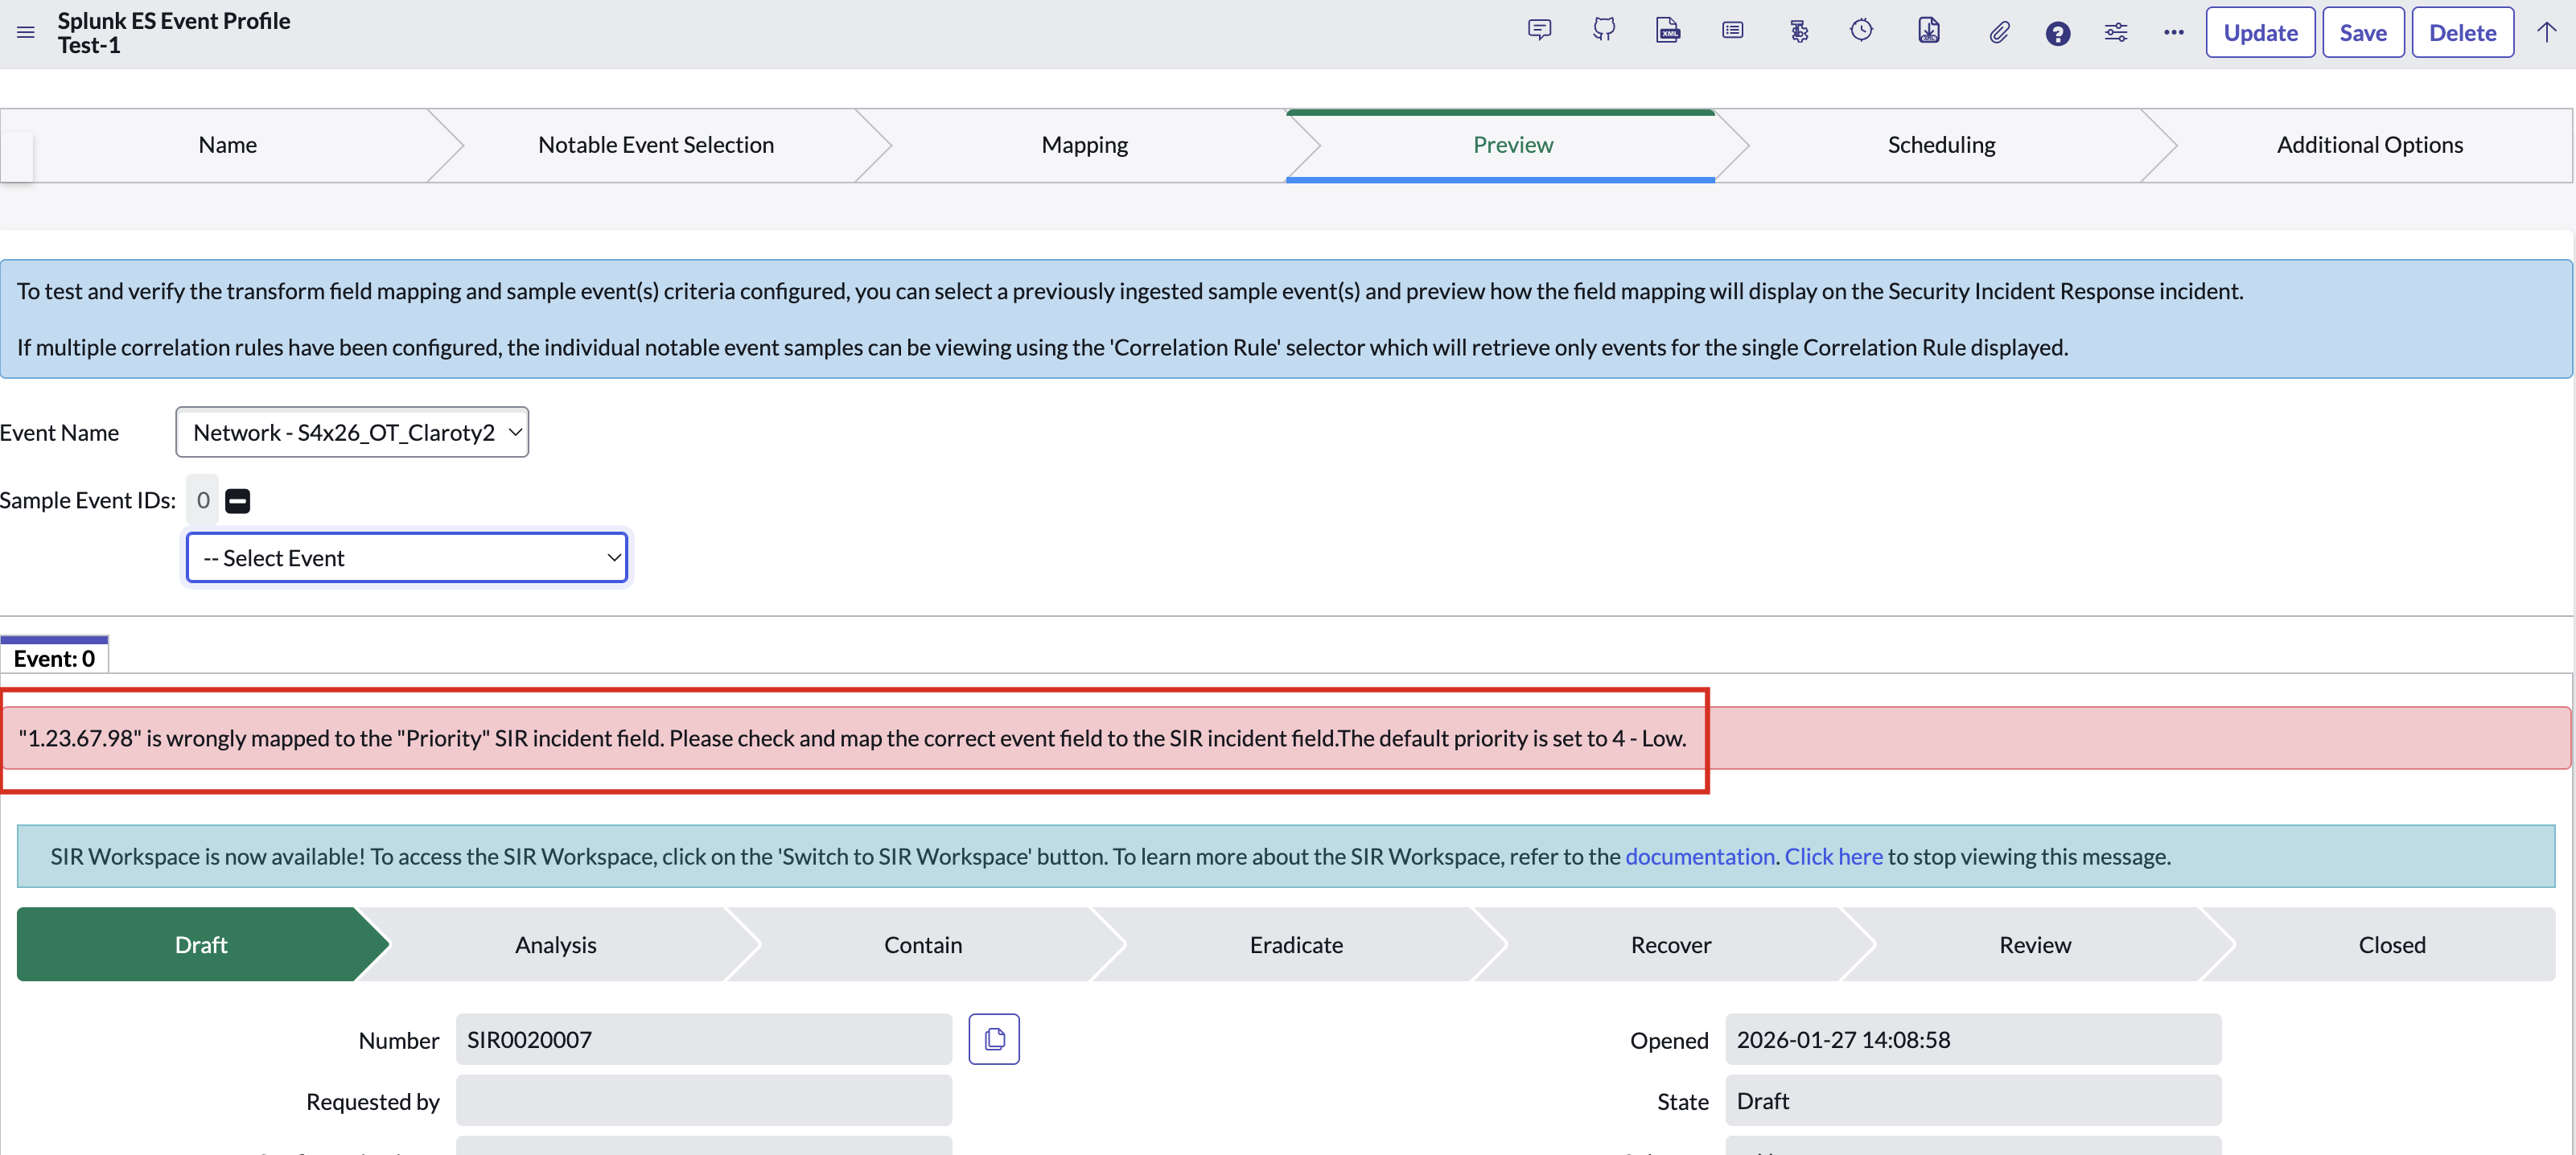Click the Delete button
The width and height of the screenshot is (2576, 1155).
(x=2463, y=33)
